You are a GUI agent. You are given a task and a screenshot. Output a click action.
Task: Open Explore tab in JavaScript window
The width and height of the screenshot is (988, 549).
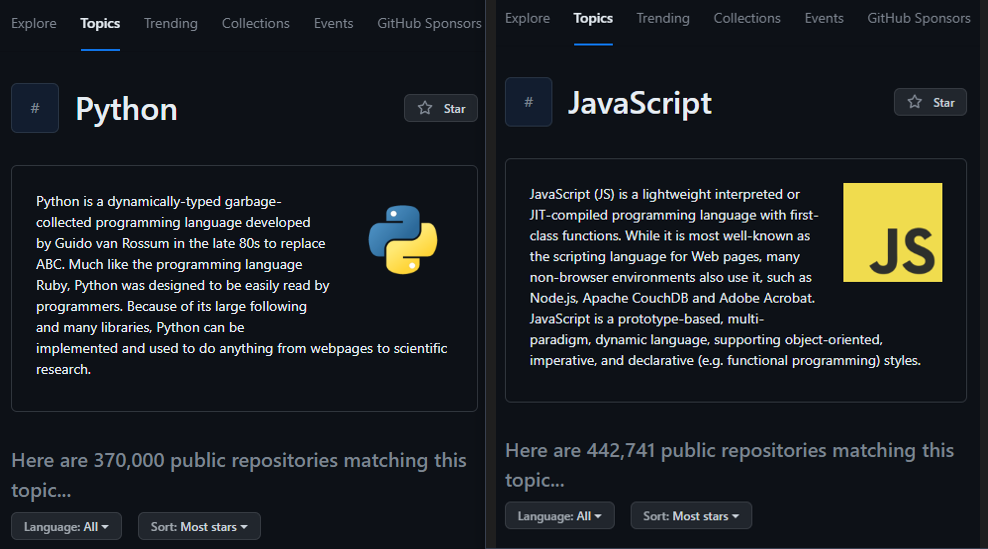coord(527,18)
